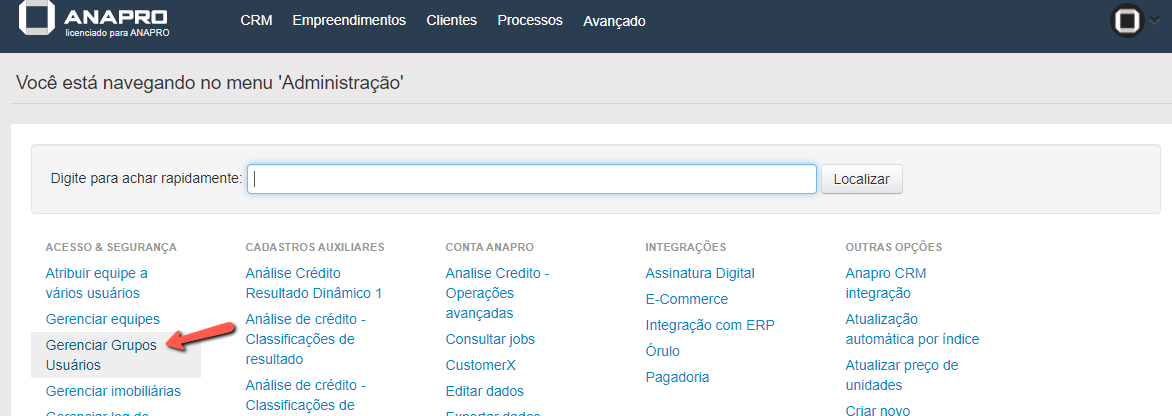This screenshot has height=416, width=1172.
Task: Open the Empreendimentos menu
Action: (349, 21)
